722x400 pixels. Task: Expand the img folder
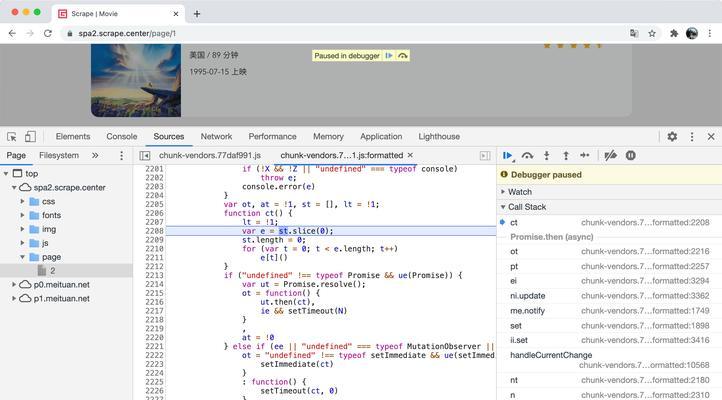pos(22,229)
